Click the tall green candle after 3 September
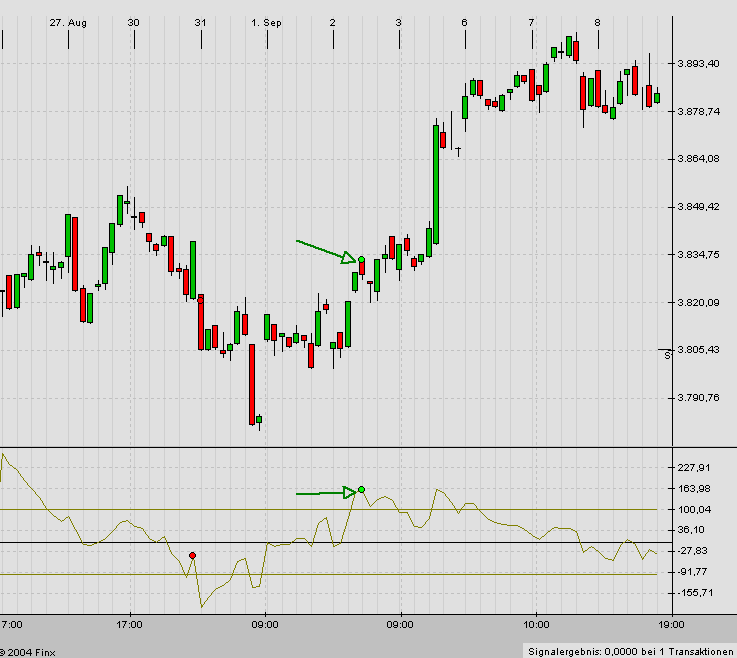737x658 pixels. [x=436, y=183]
